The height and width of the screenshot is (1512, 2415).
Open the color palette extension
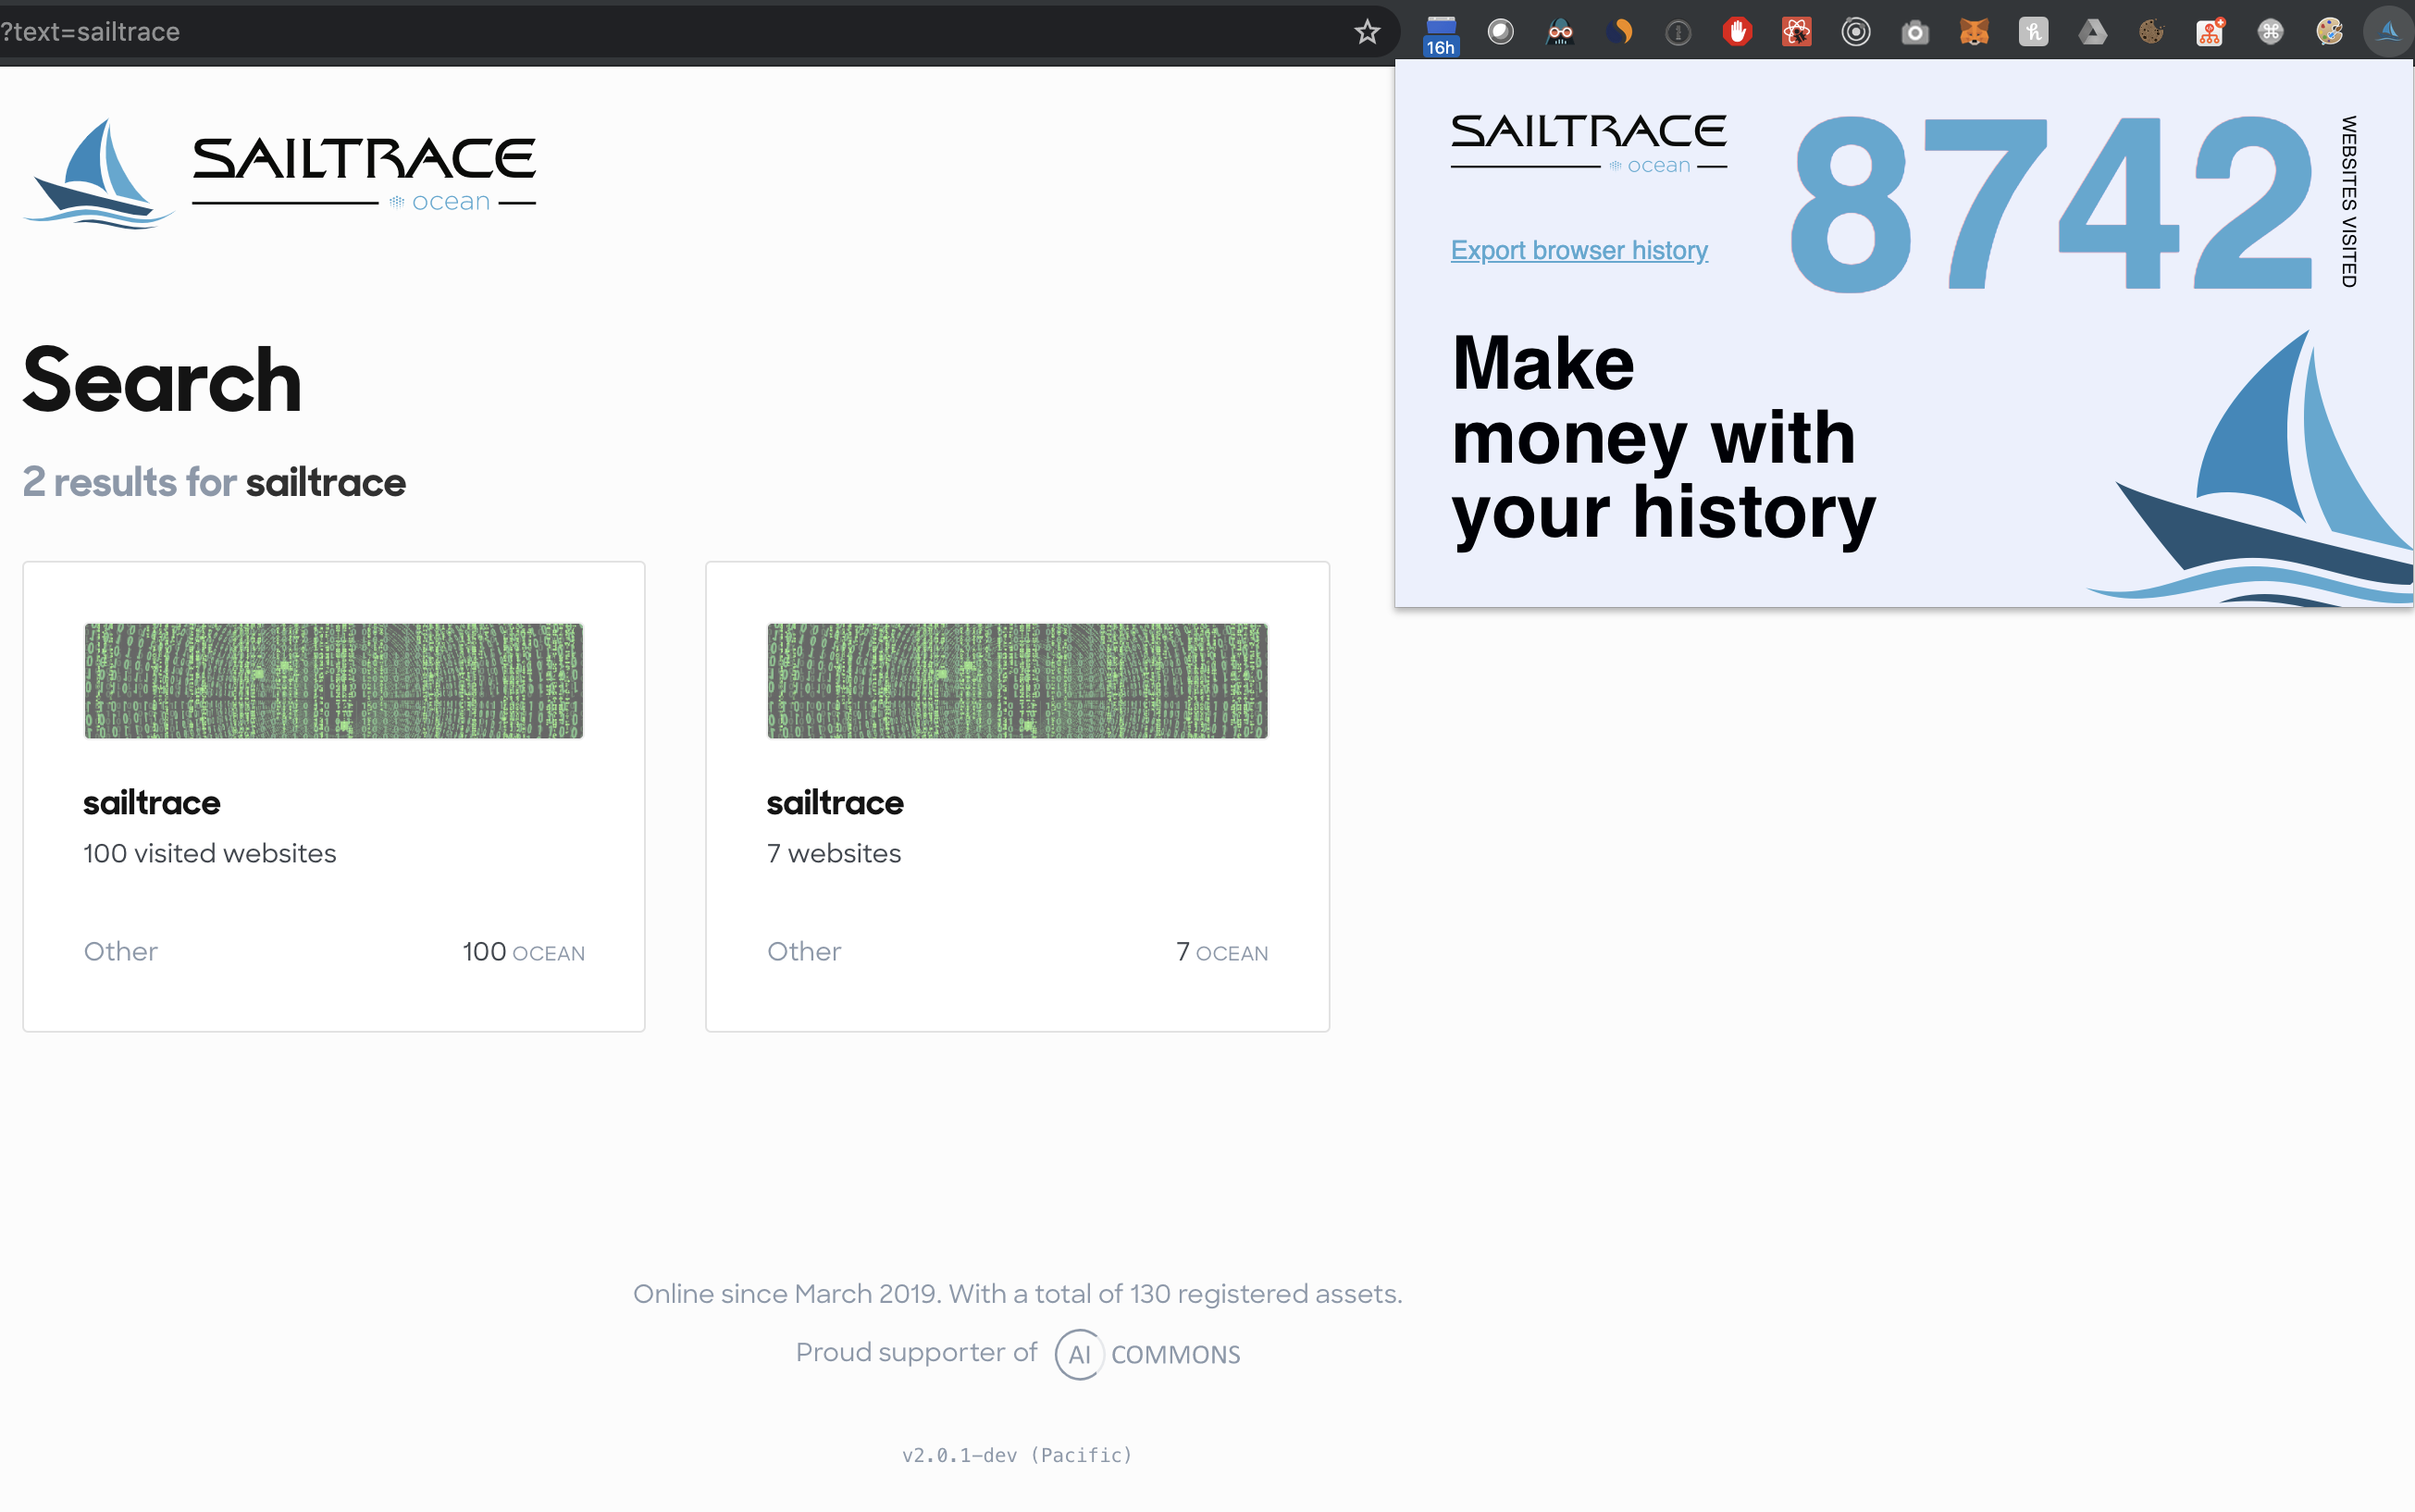(x=2329, y=32)
